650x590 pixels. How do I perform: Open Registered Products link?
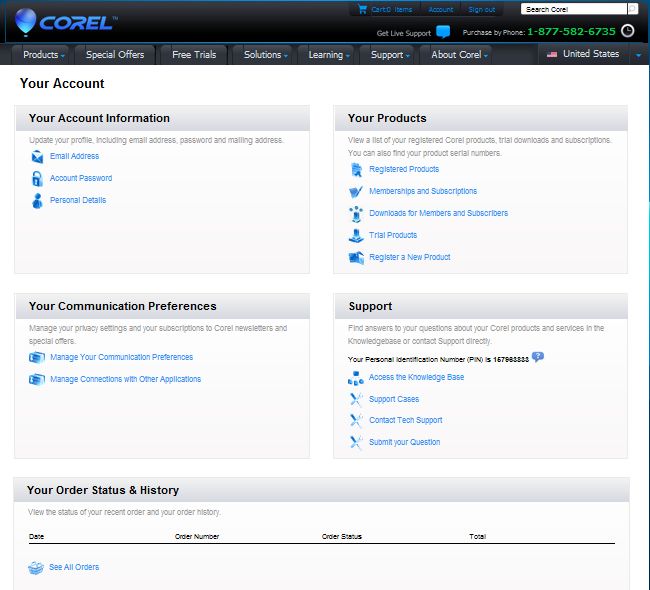pos(404,169)
